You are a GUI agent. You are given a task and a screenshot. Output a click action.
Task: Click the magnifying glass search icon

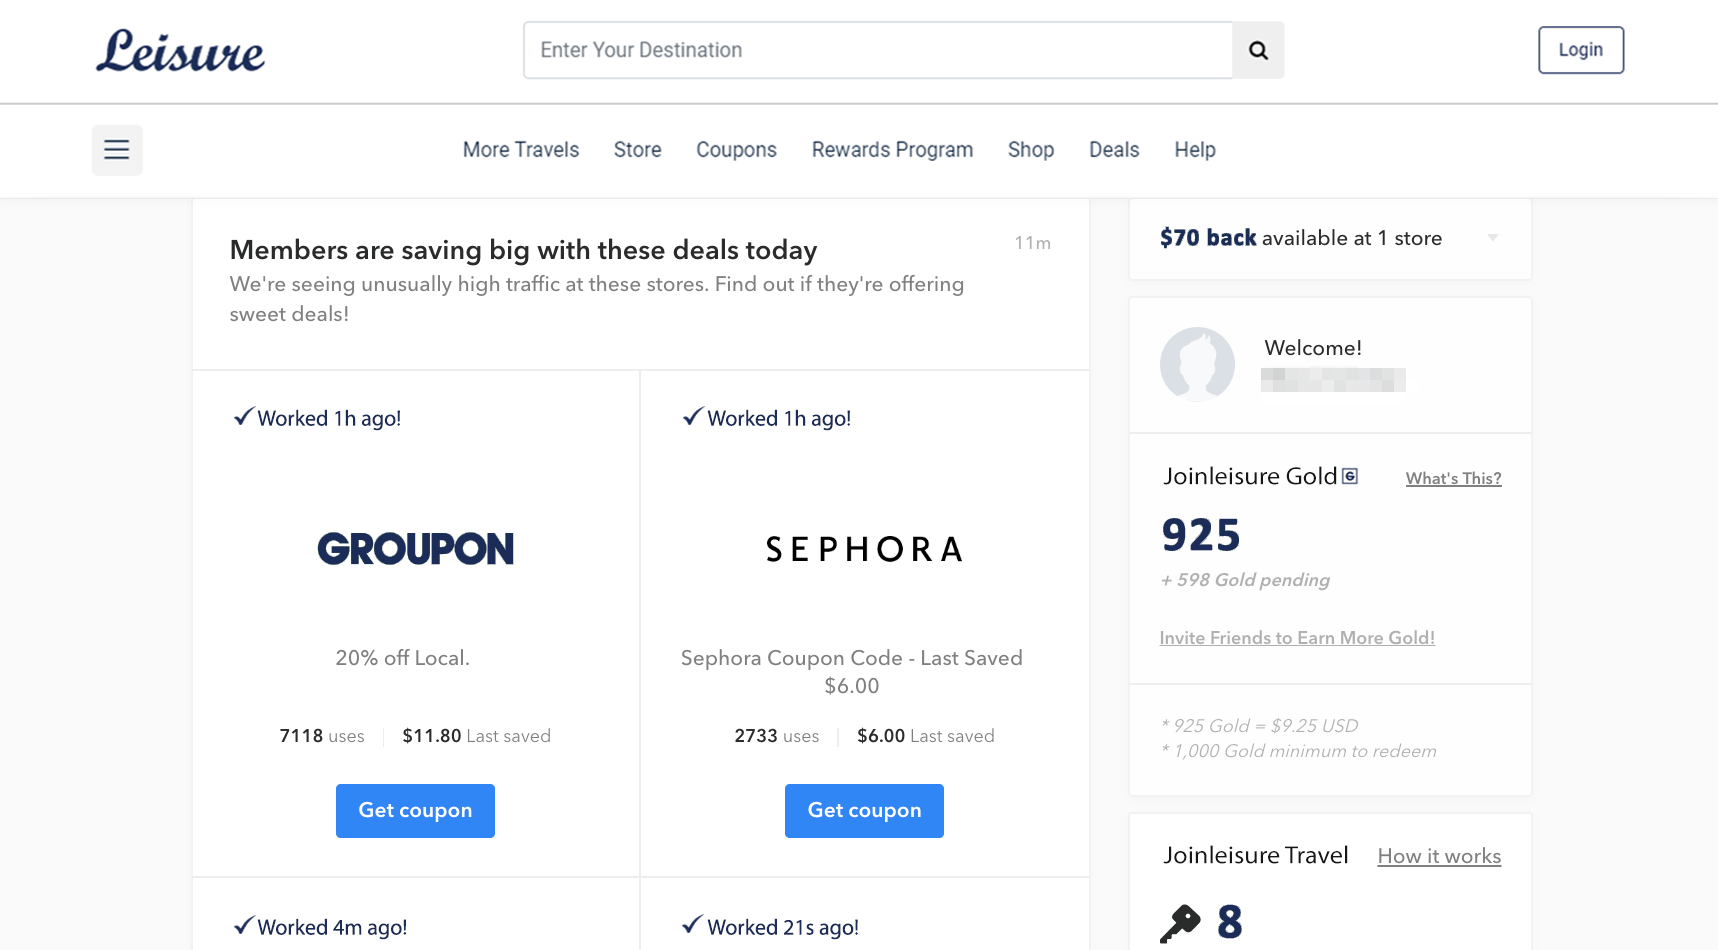[x=1258, y=50]
